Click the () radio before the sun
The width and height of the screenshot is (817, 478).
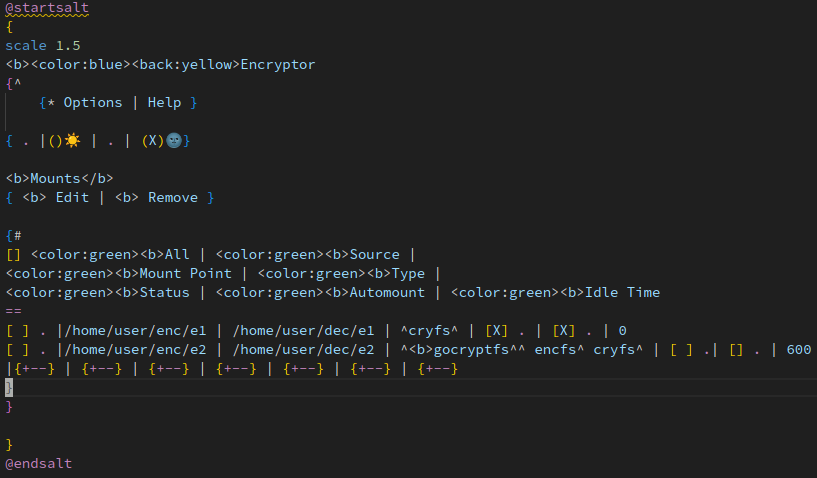(x=55, y=141)
